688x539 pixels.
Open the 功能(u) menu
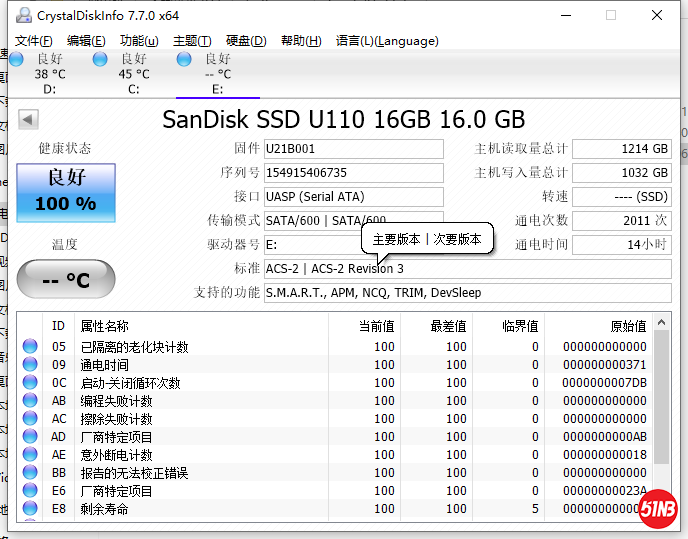pyautogui.click(x=139, y=41)
